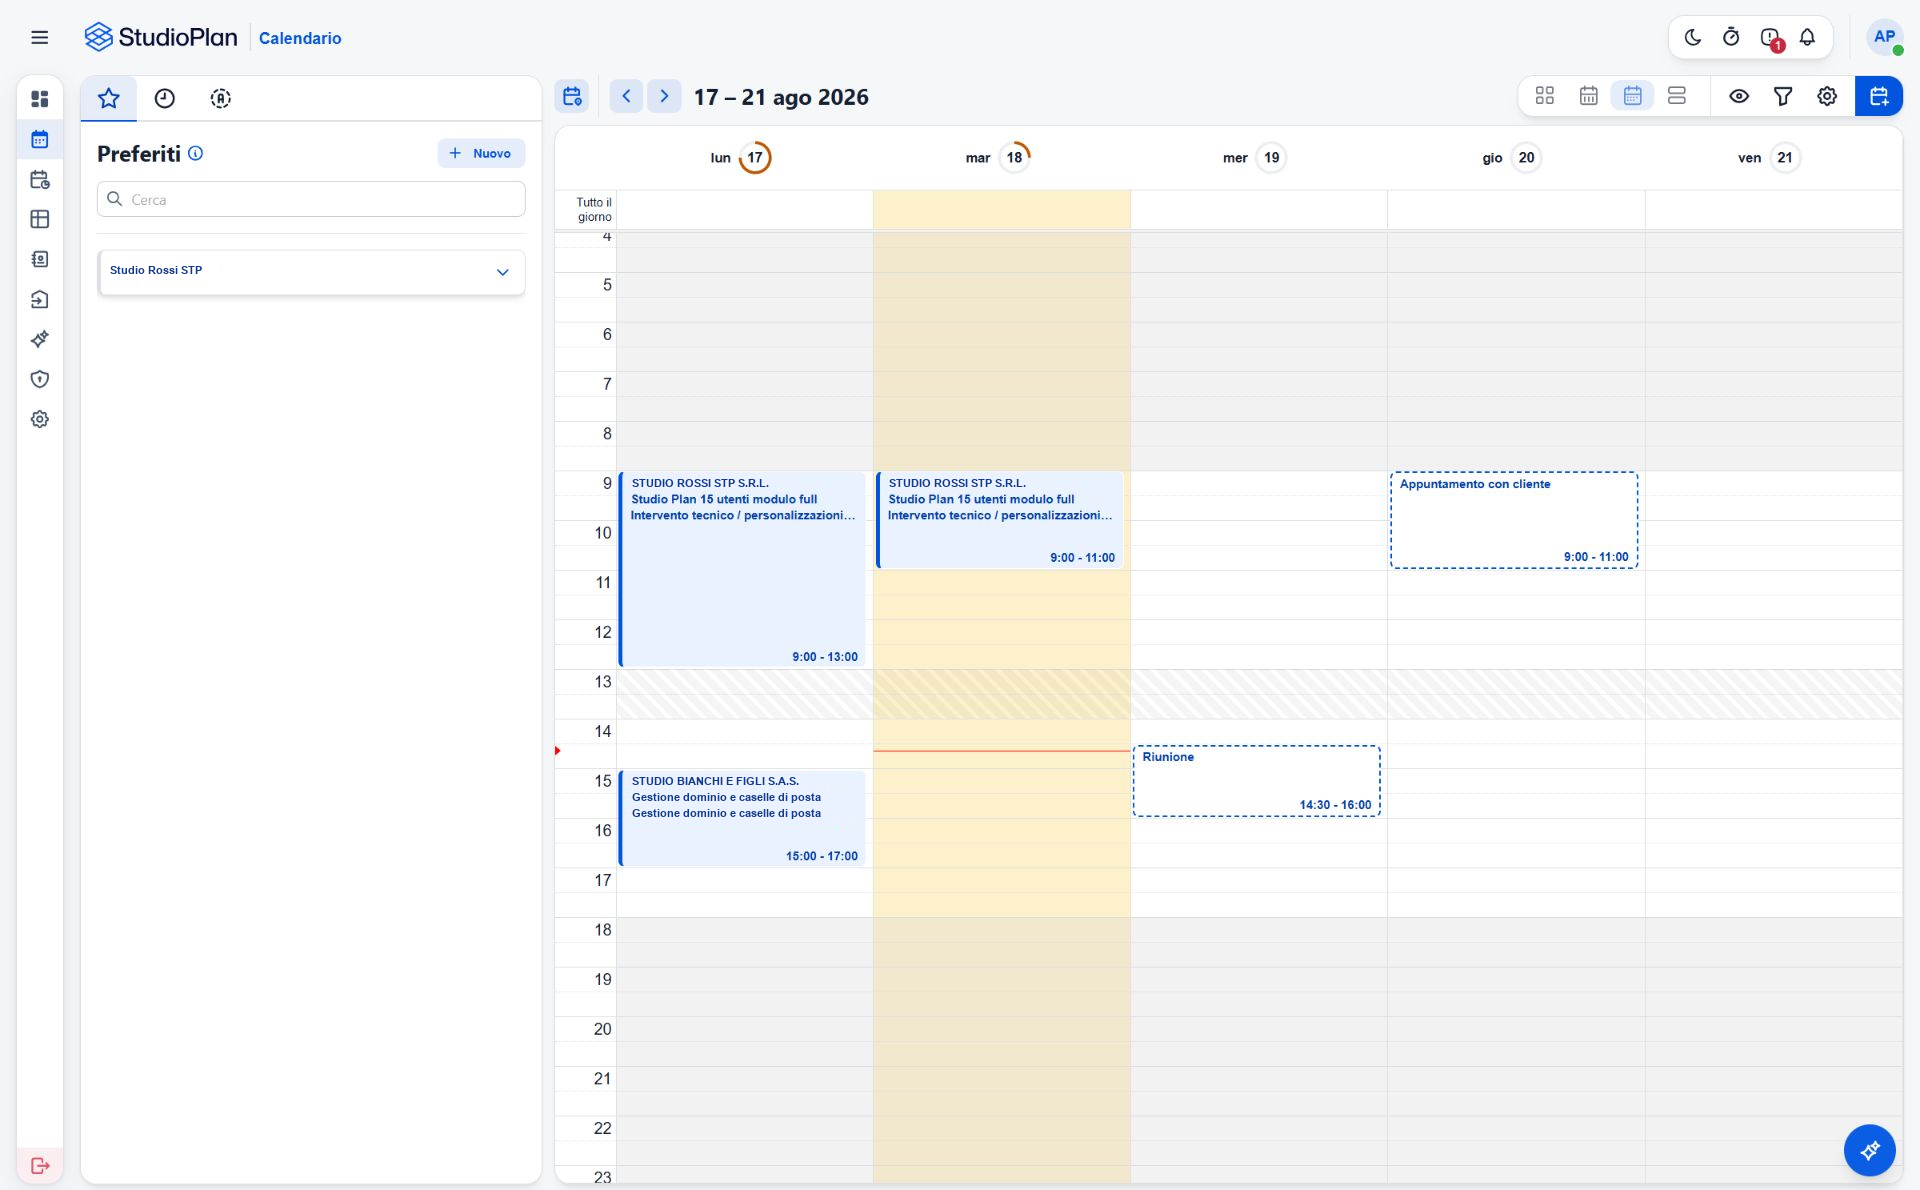The width and height of the screenshot is (1920, 1190).
Task: Click the red logout icon
Action: [40, 1165]
